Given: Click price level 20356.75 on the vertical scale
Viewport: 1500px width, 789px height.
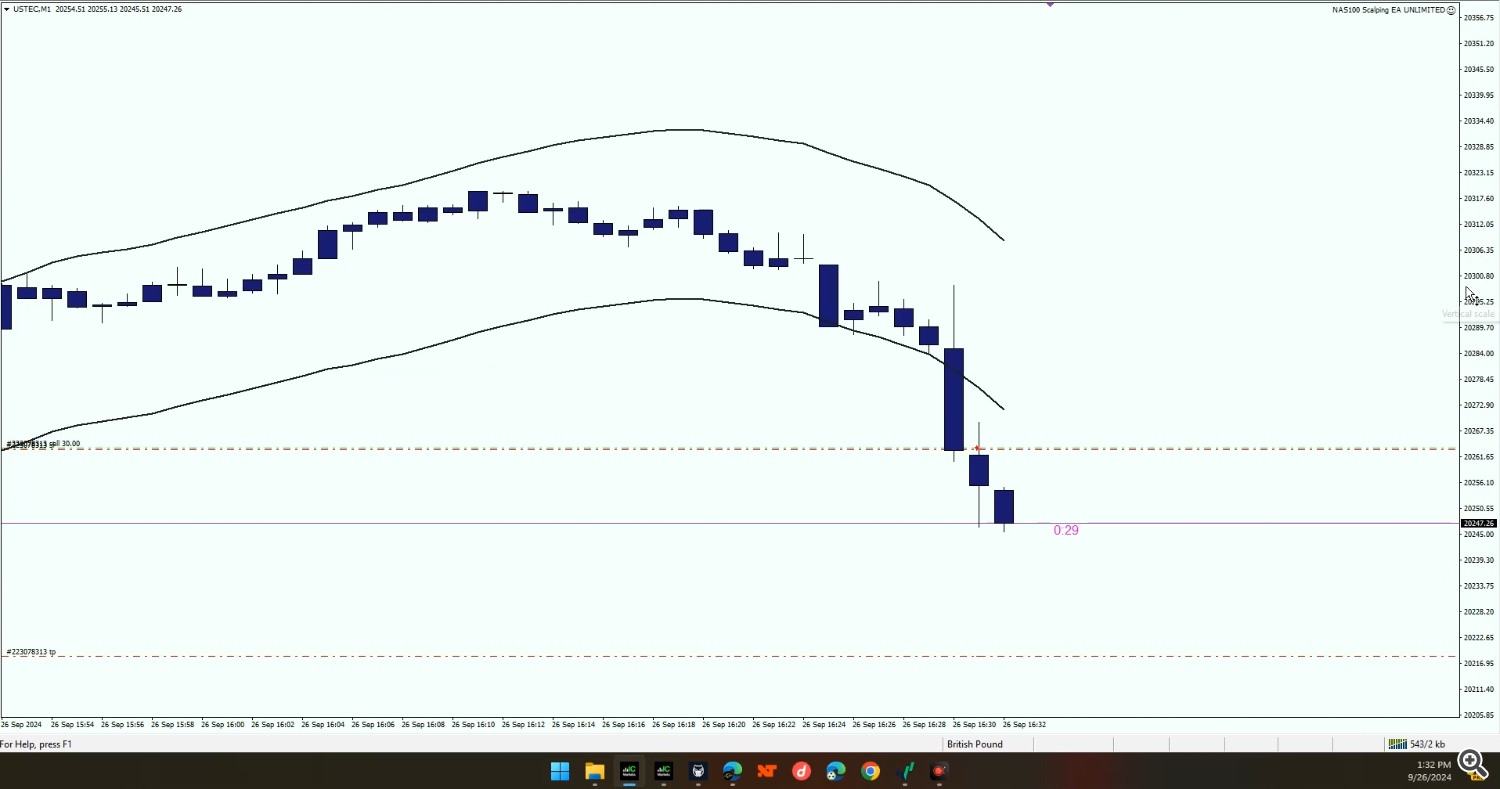Looking at the screenshot, I should pos(1478,18).
